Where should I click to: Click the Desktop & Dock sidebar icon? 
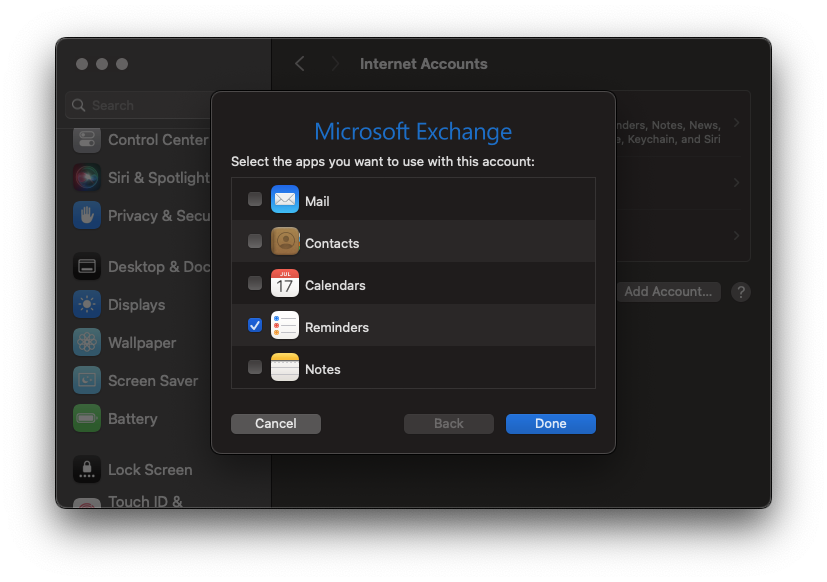point(87,266)
